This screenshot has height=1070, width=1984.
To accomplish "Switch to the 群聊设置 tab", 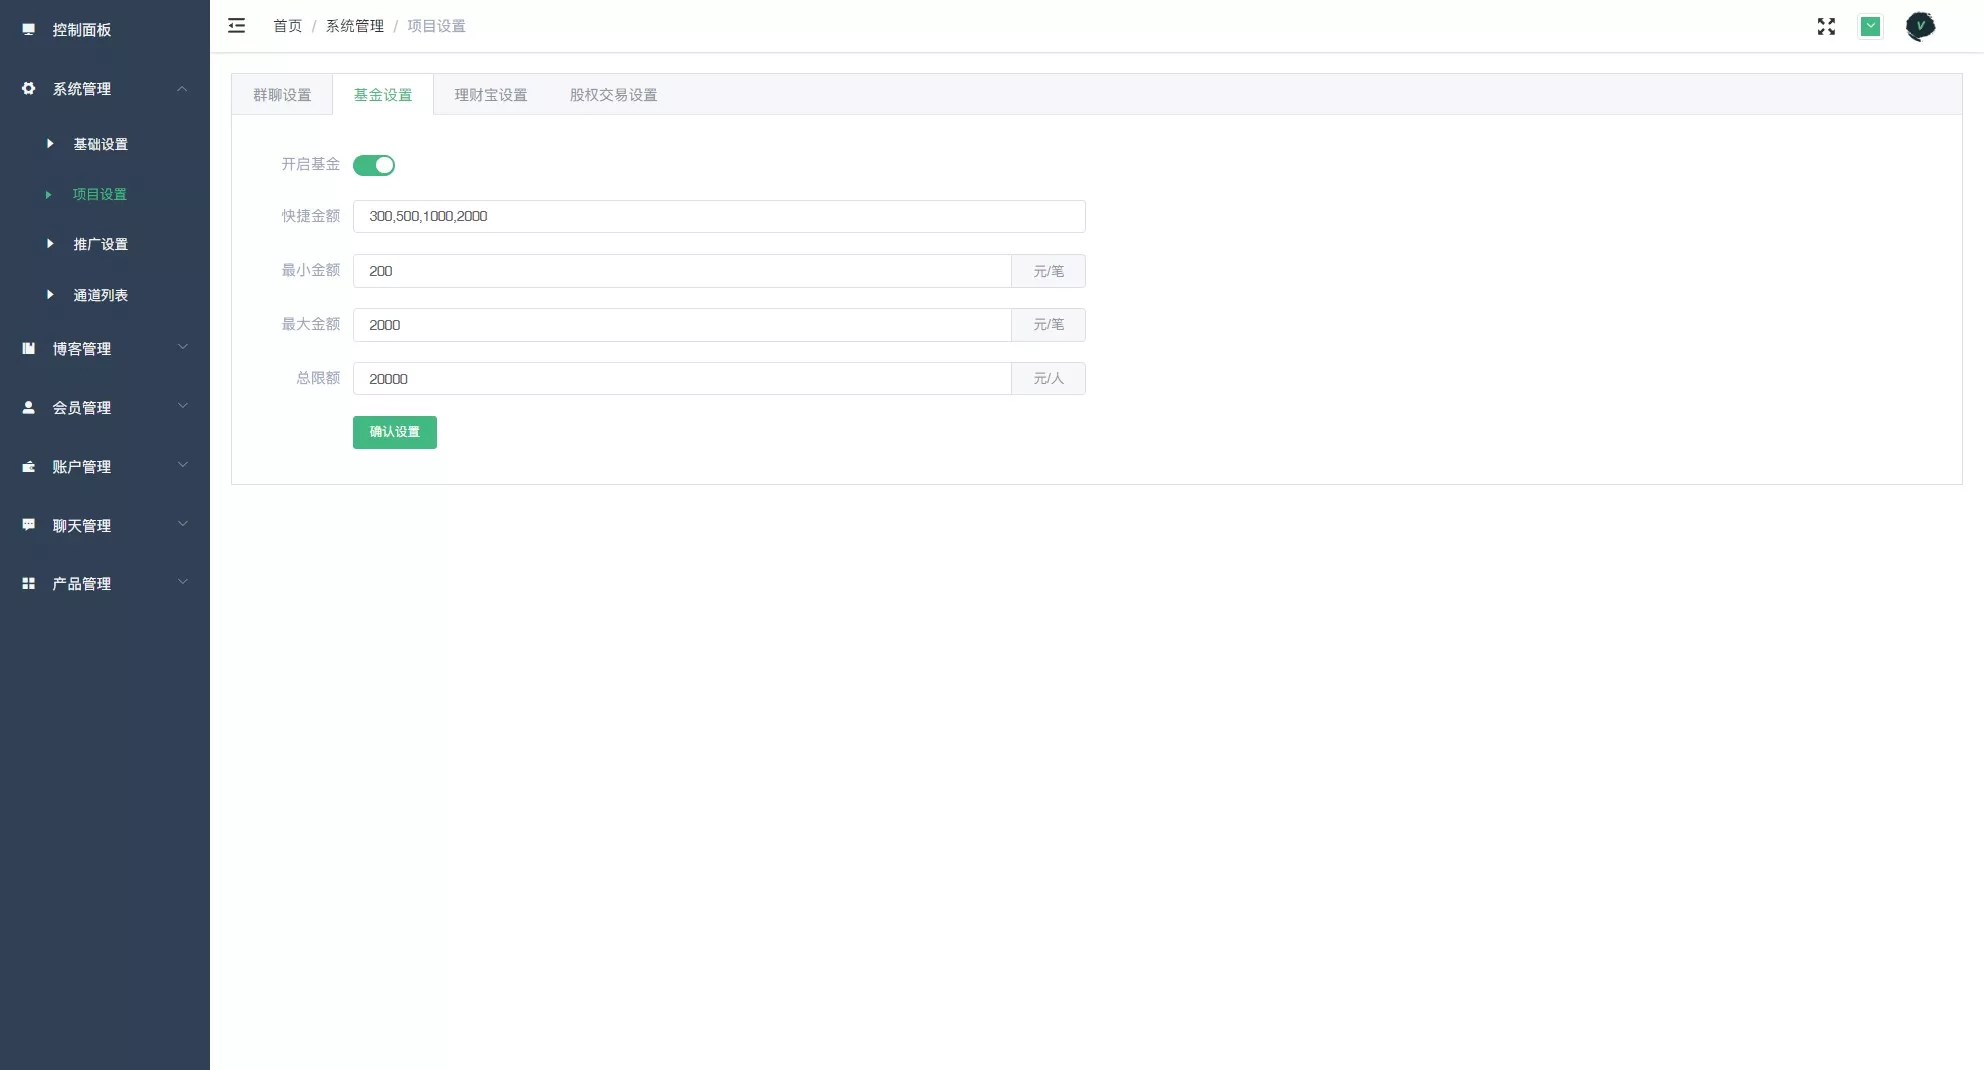I will click(x=282, y=95).
